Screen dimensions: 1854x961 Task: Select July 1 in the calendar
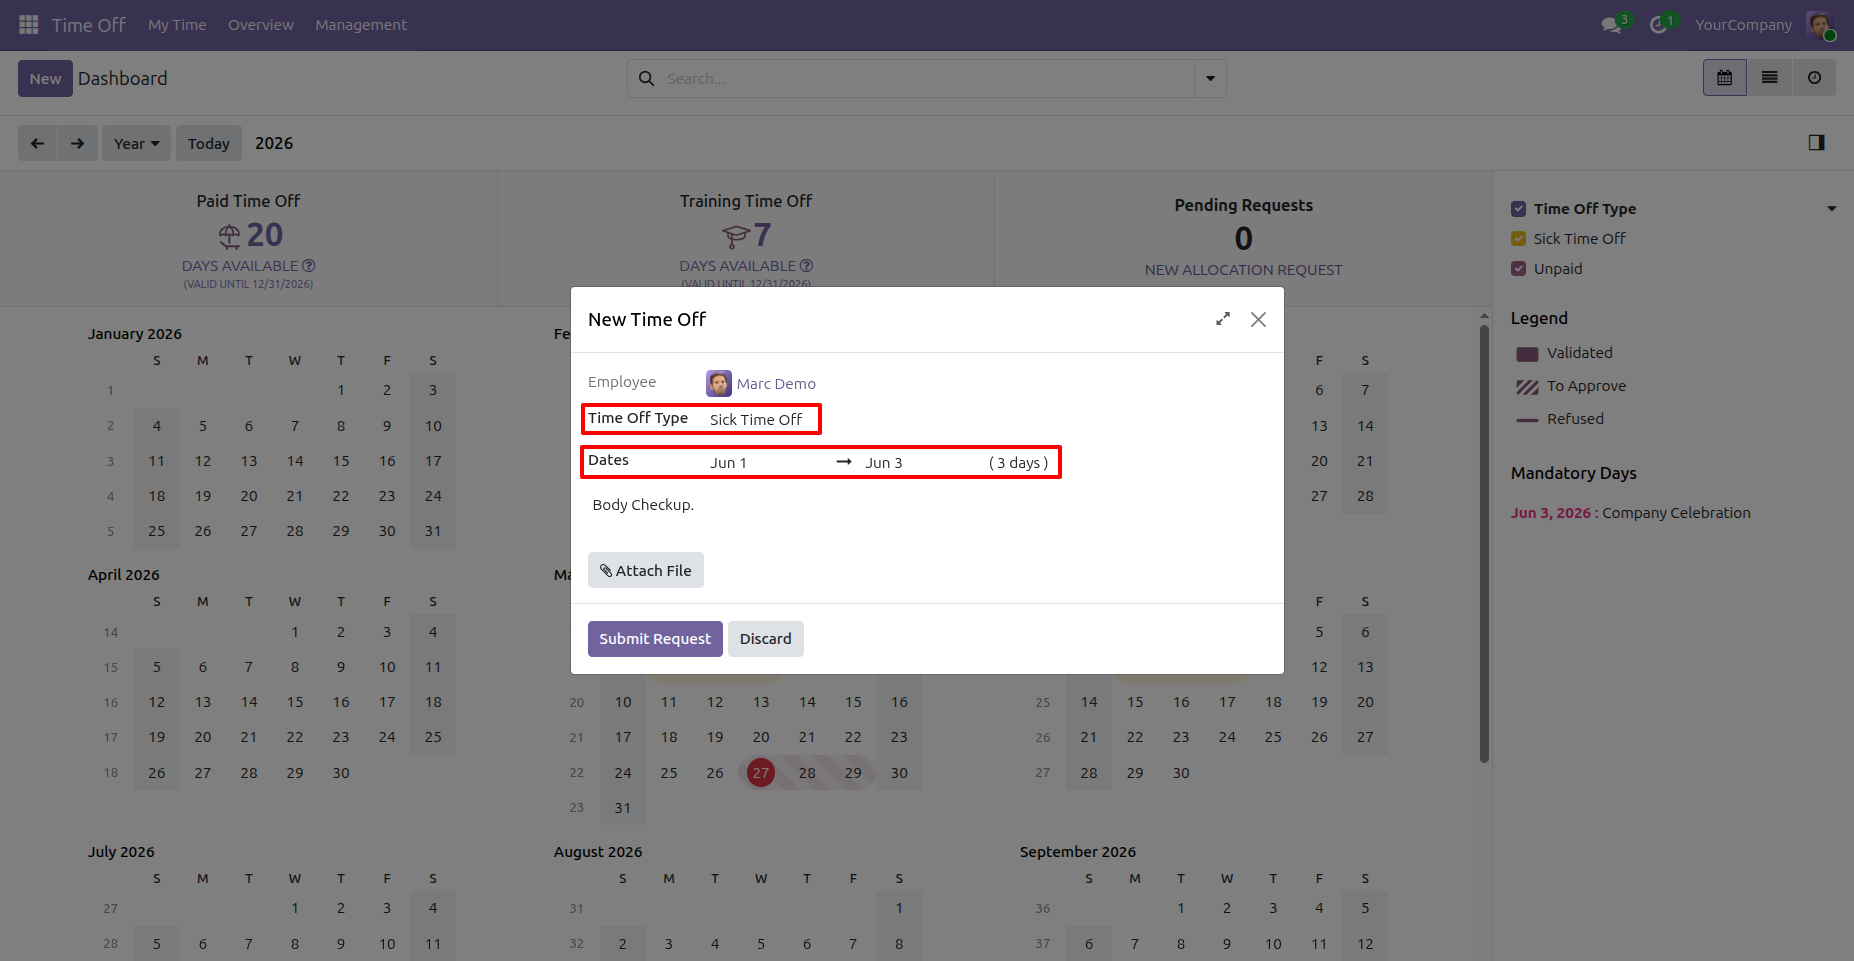coord(295,908)
